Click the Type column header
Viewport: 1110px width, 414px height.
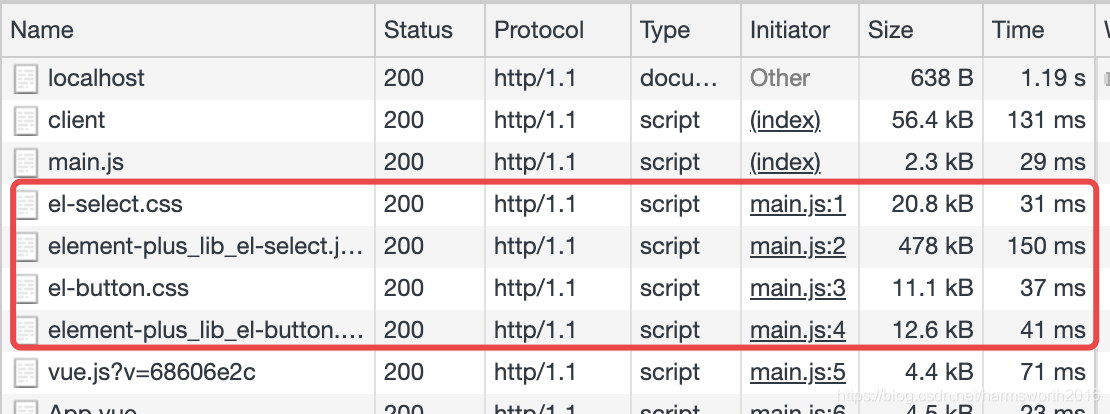pyautogui.click(x=665, y=30)
